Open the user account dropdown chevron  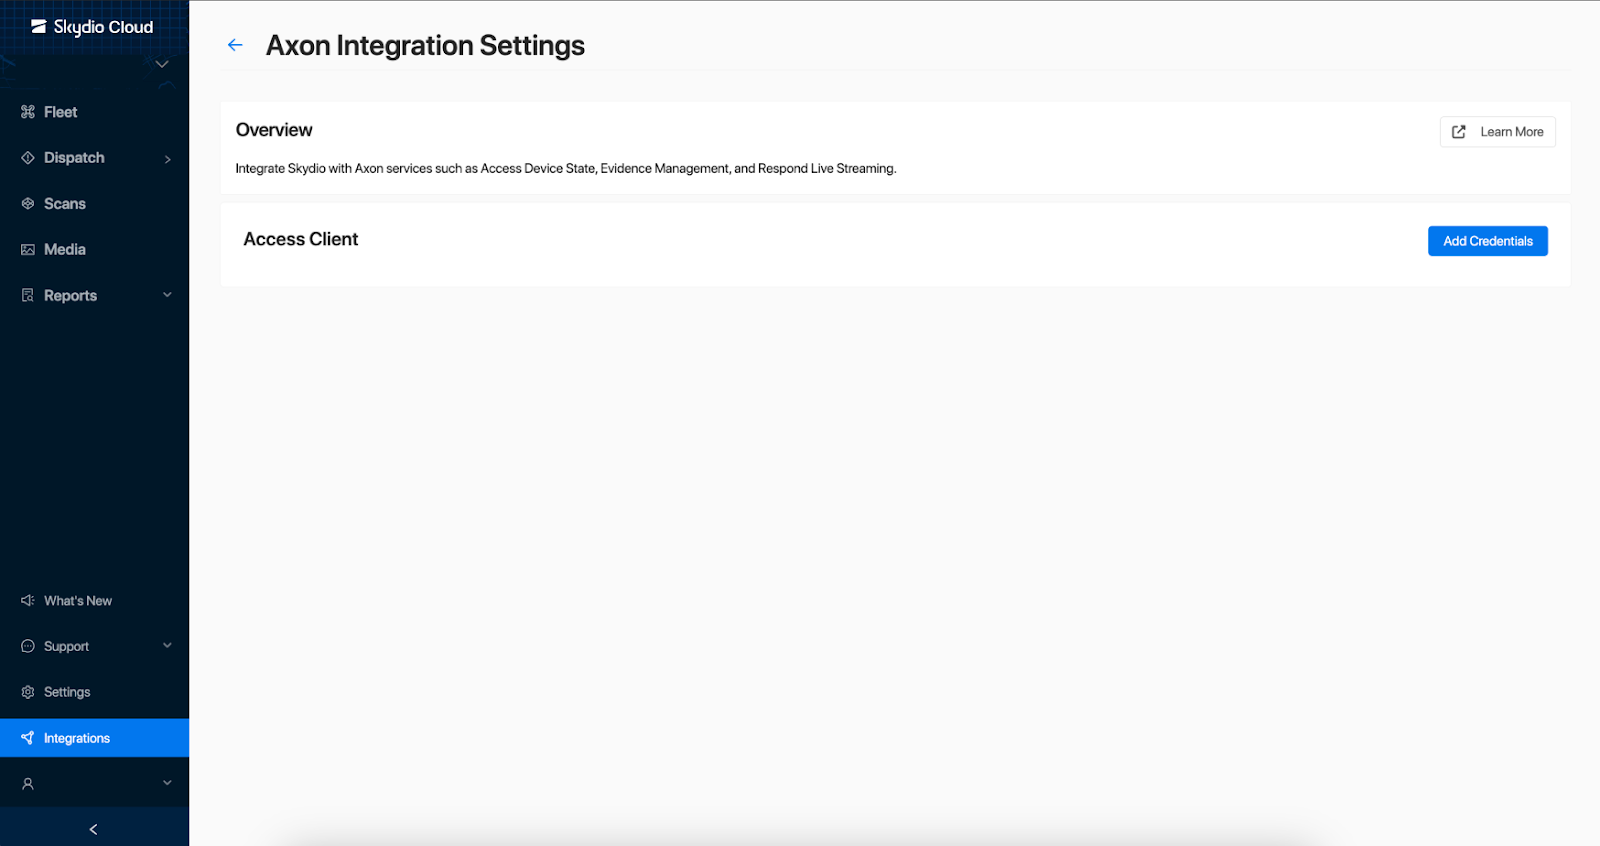167,783
